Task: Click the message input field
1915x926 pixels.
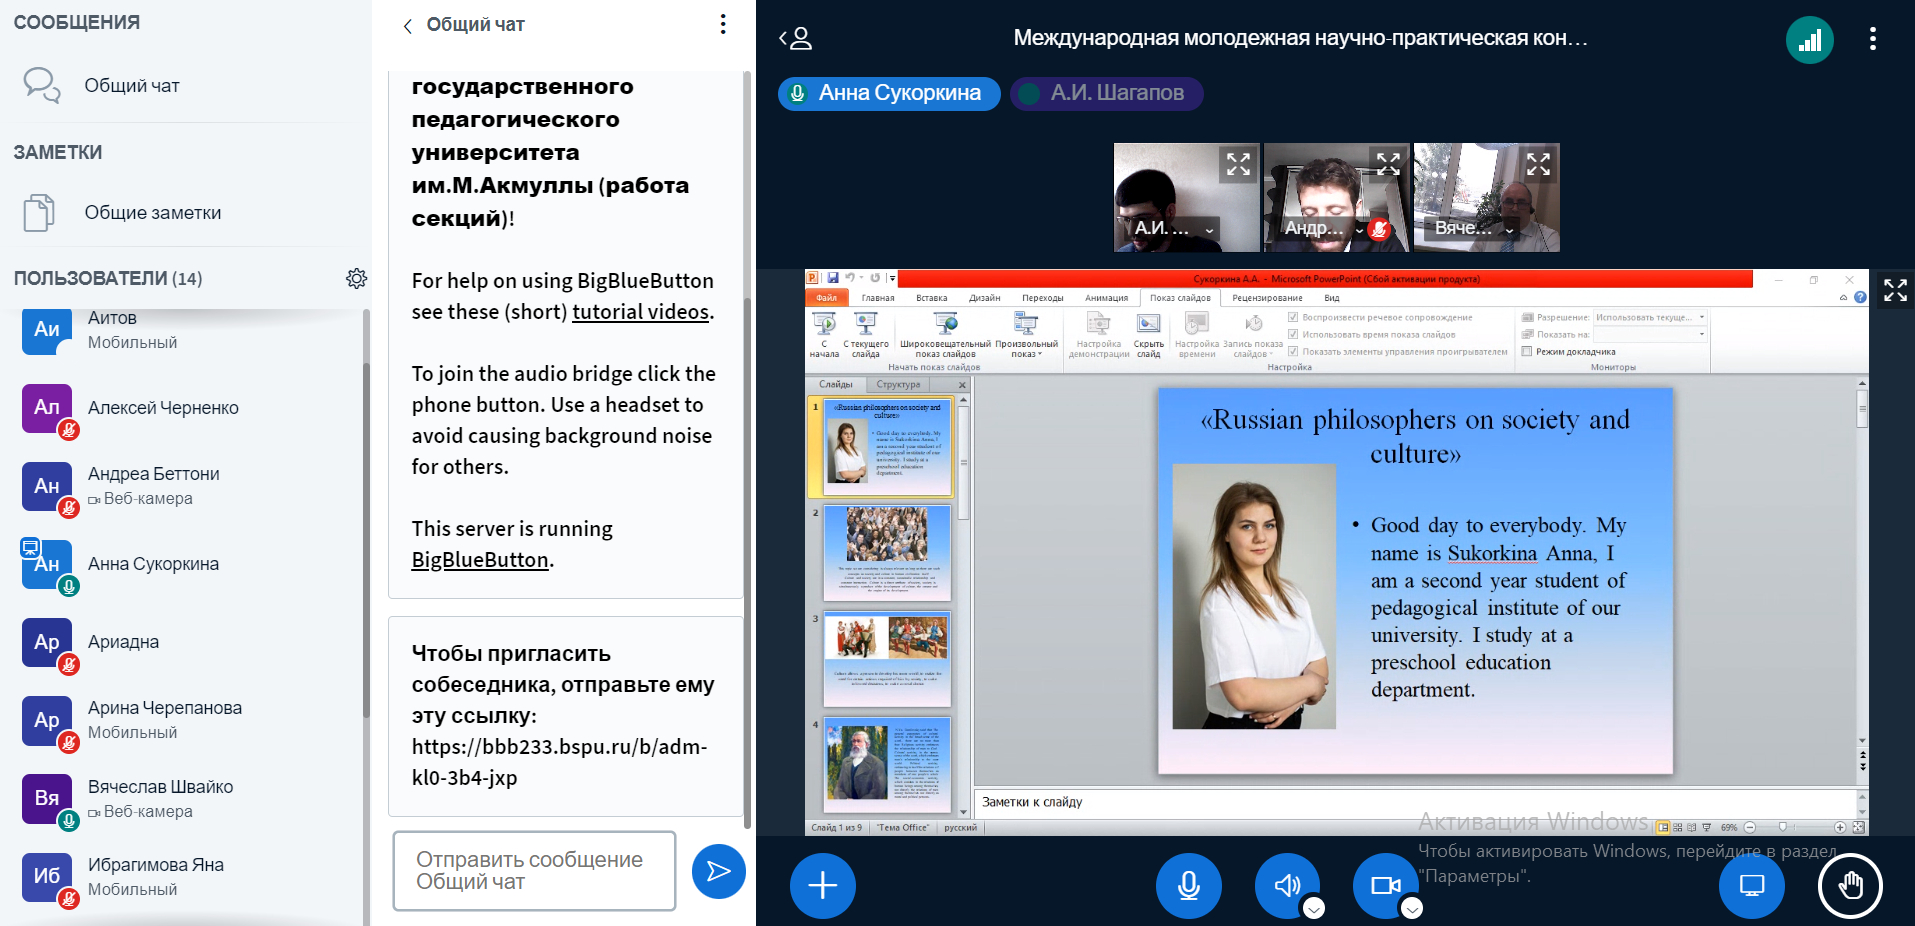Action: (534, 871)
